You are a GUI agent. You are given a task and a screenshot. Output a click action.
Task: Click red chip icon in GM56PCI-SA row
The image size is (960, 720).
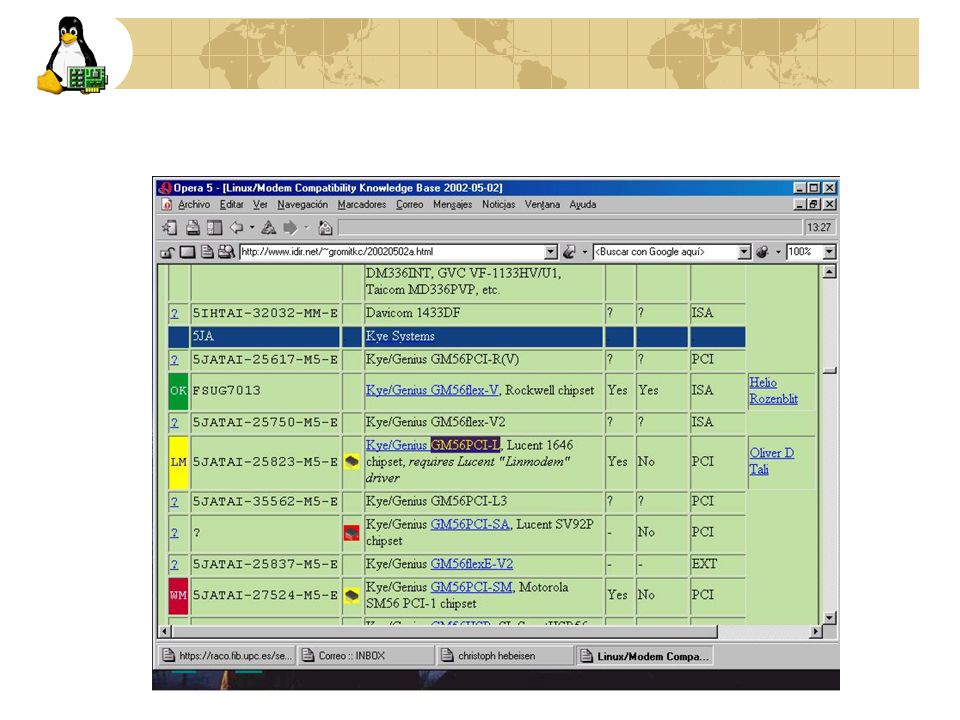[351, 533]
